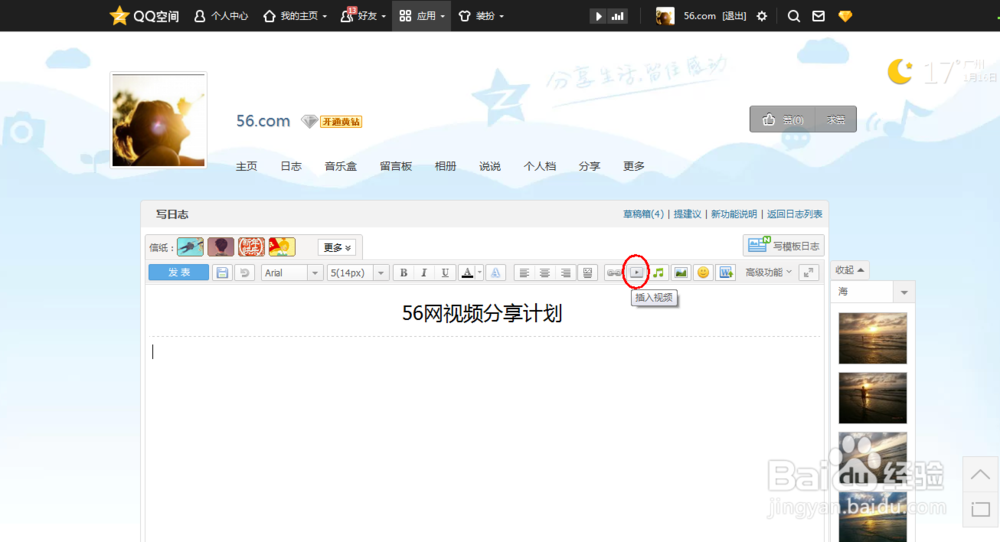Select the red seal stationery
Screen dimensions: 1000x542
pos(251,247)
